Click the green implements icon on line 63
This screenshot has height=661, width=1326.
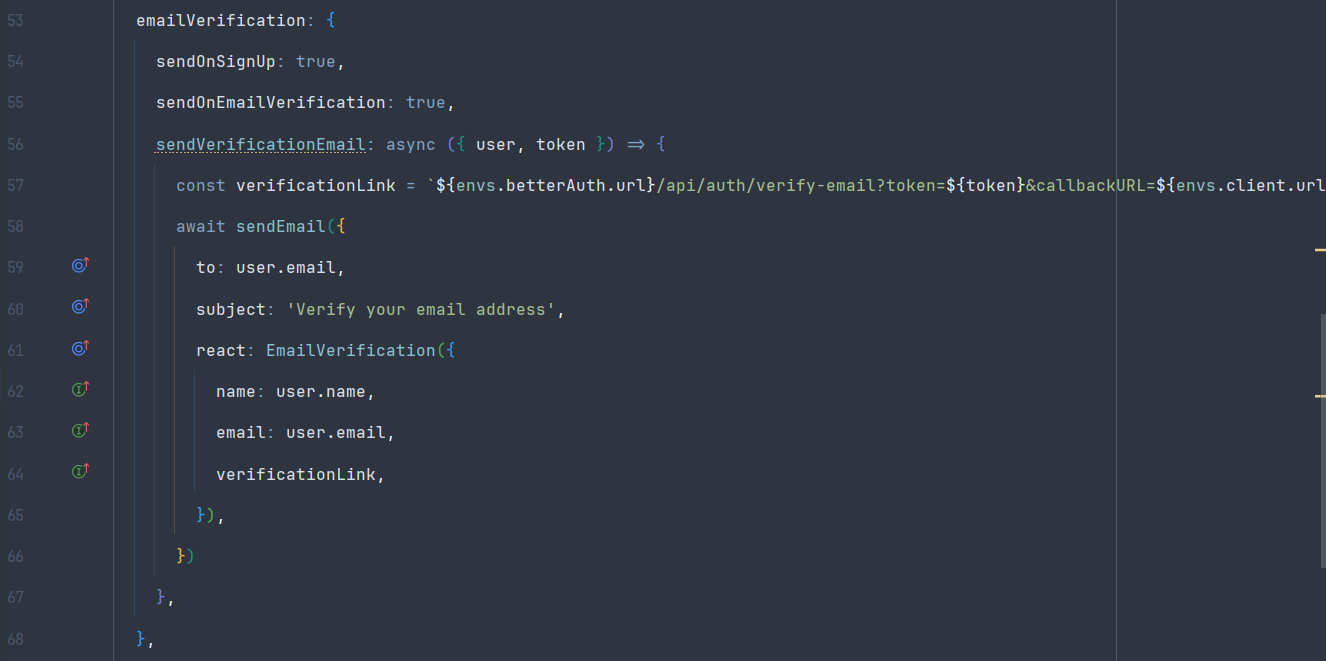tap(81, 430)
